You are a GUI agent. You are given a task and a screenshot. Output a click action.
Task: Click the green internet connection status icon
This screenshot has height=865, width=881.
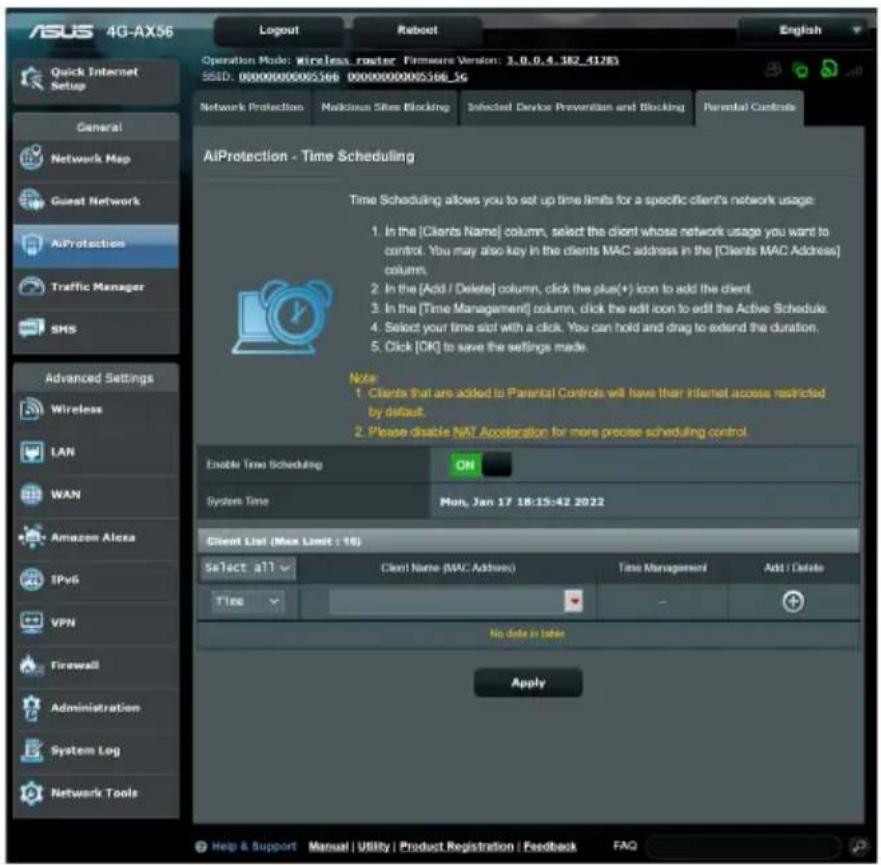pos(801,70)
